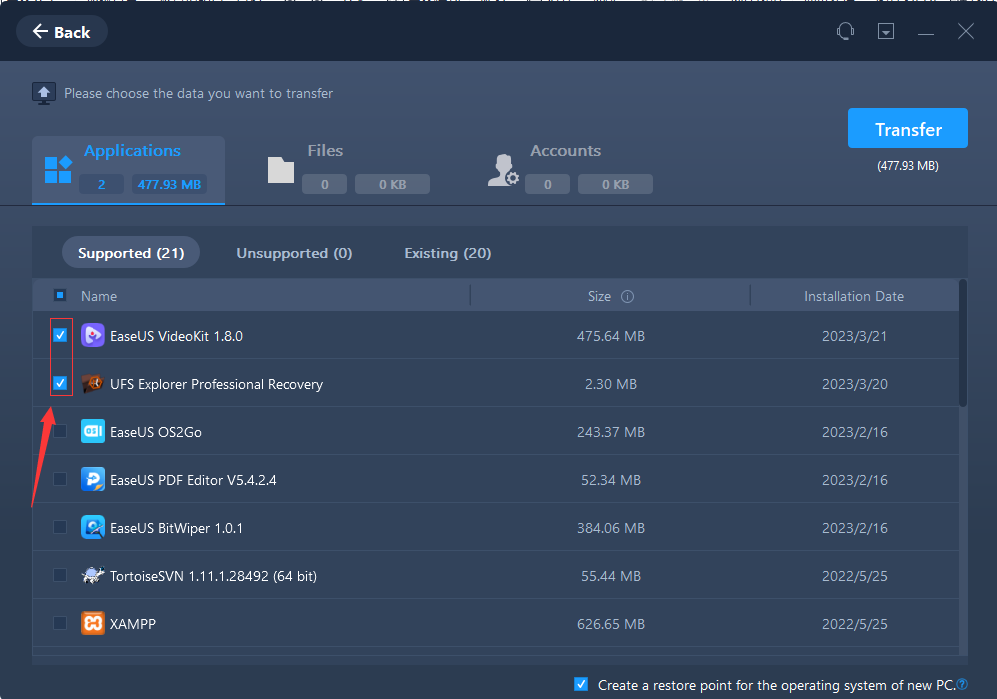Click the EaseUS OS2Go app icon
Image resolution: width=997 pixels, height=699 pixels.
click(93, 432)
